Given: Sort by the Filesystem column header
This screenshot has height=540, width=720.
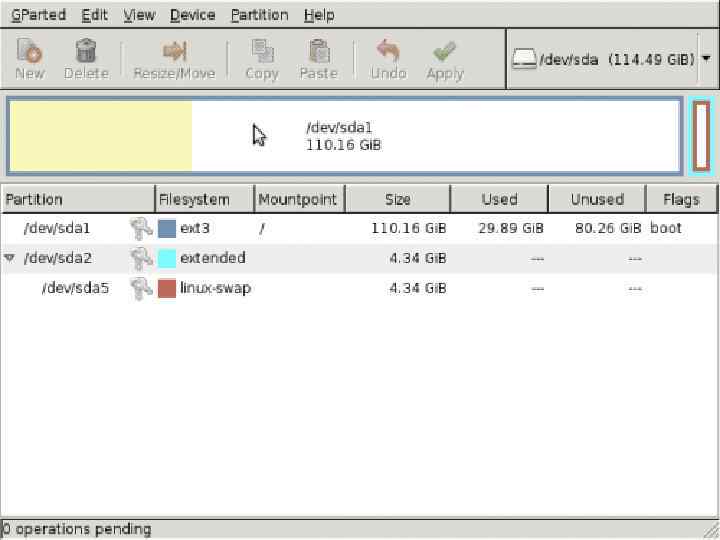Looking at the screenshot, I should click(x=205, y=199).
